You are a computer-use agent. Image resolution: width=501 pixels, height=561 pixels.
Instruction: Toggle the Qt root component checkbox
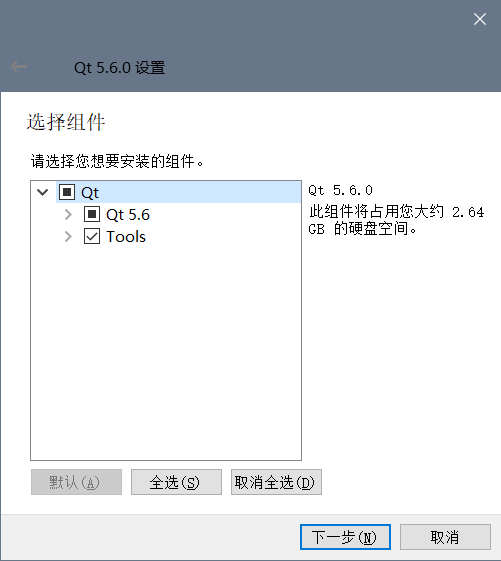(x=67, y=192)
